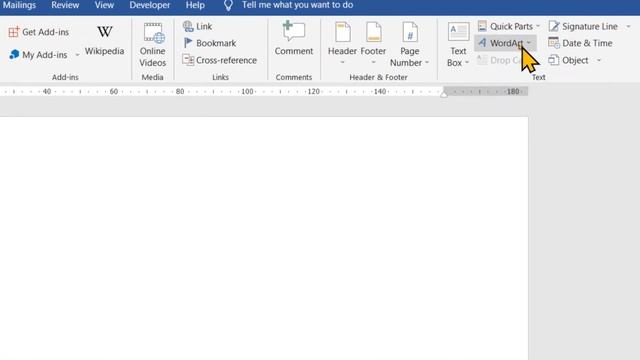Click the Signature Line icon
The height and width of the screenshot is (360, 640).
[553, 26]
